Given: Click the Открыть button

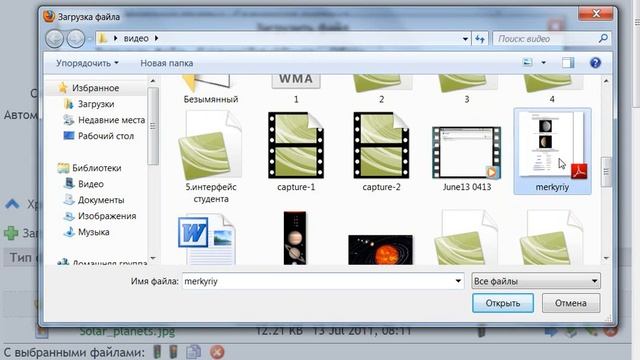Looking at the screenshot, I should pyautogui.click(x=503, y=303).
